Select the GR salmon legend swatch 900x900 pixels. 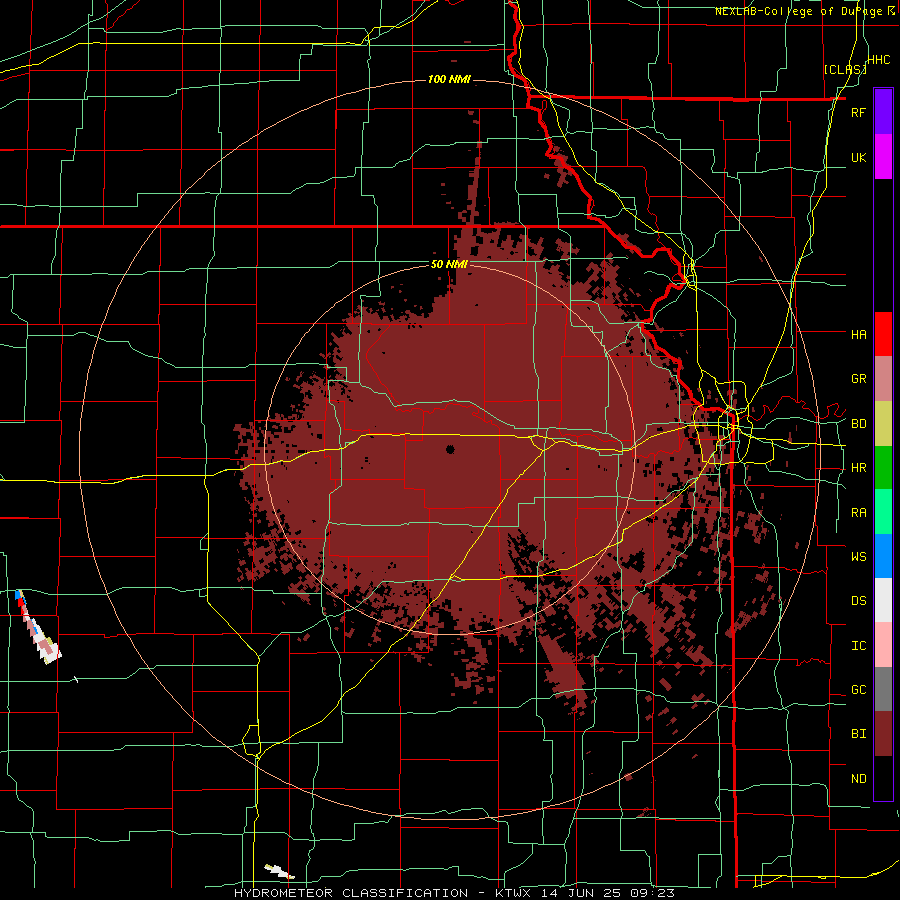coord(883,379)
